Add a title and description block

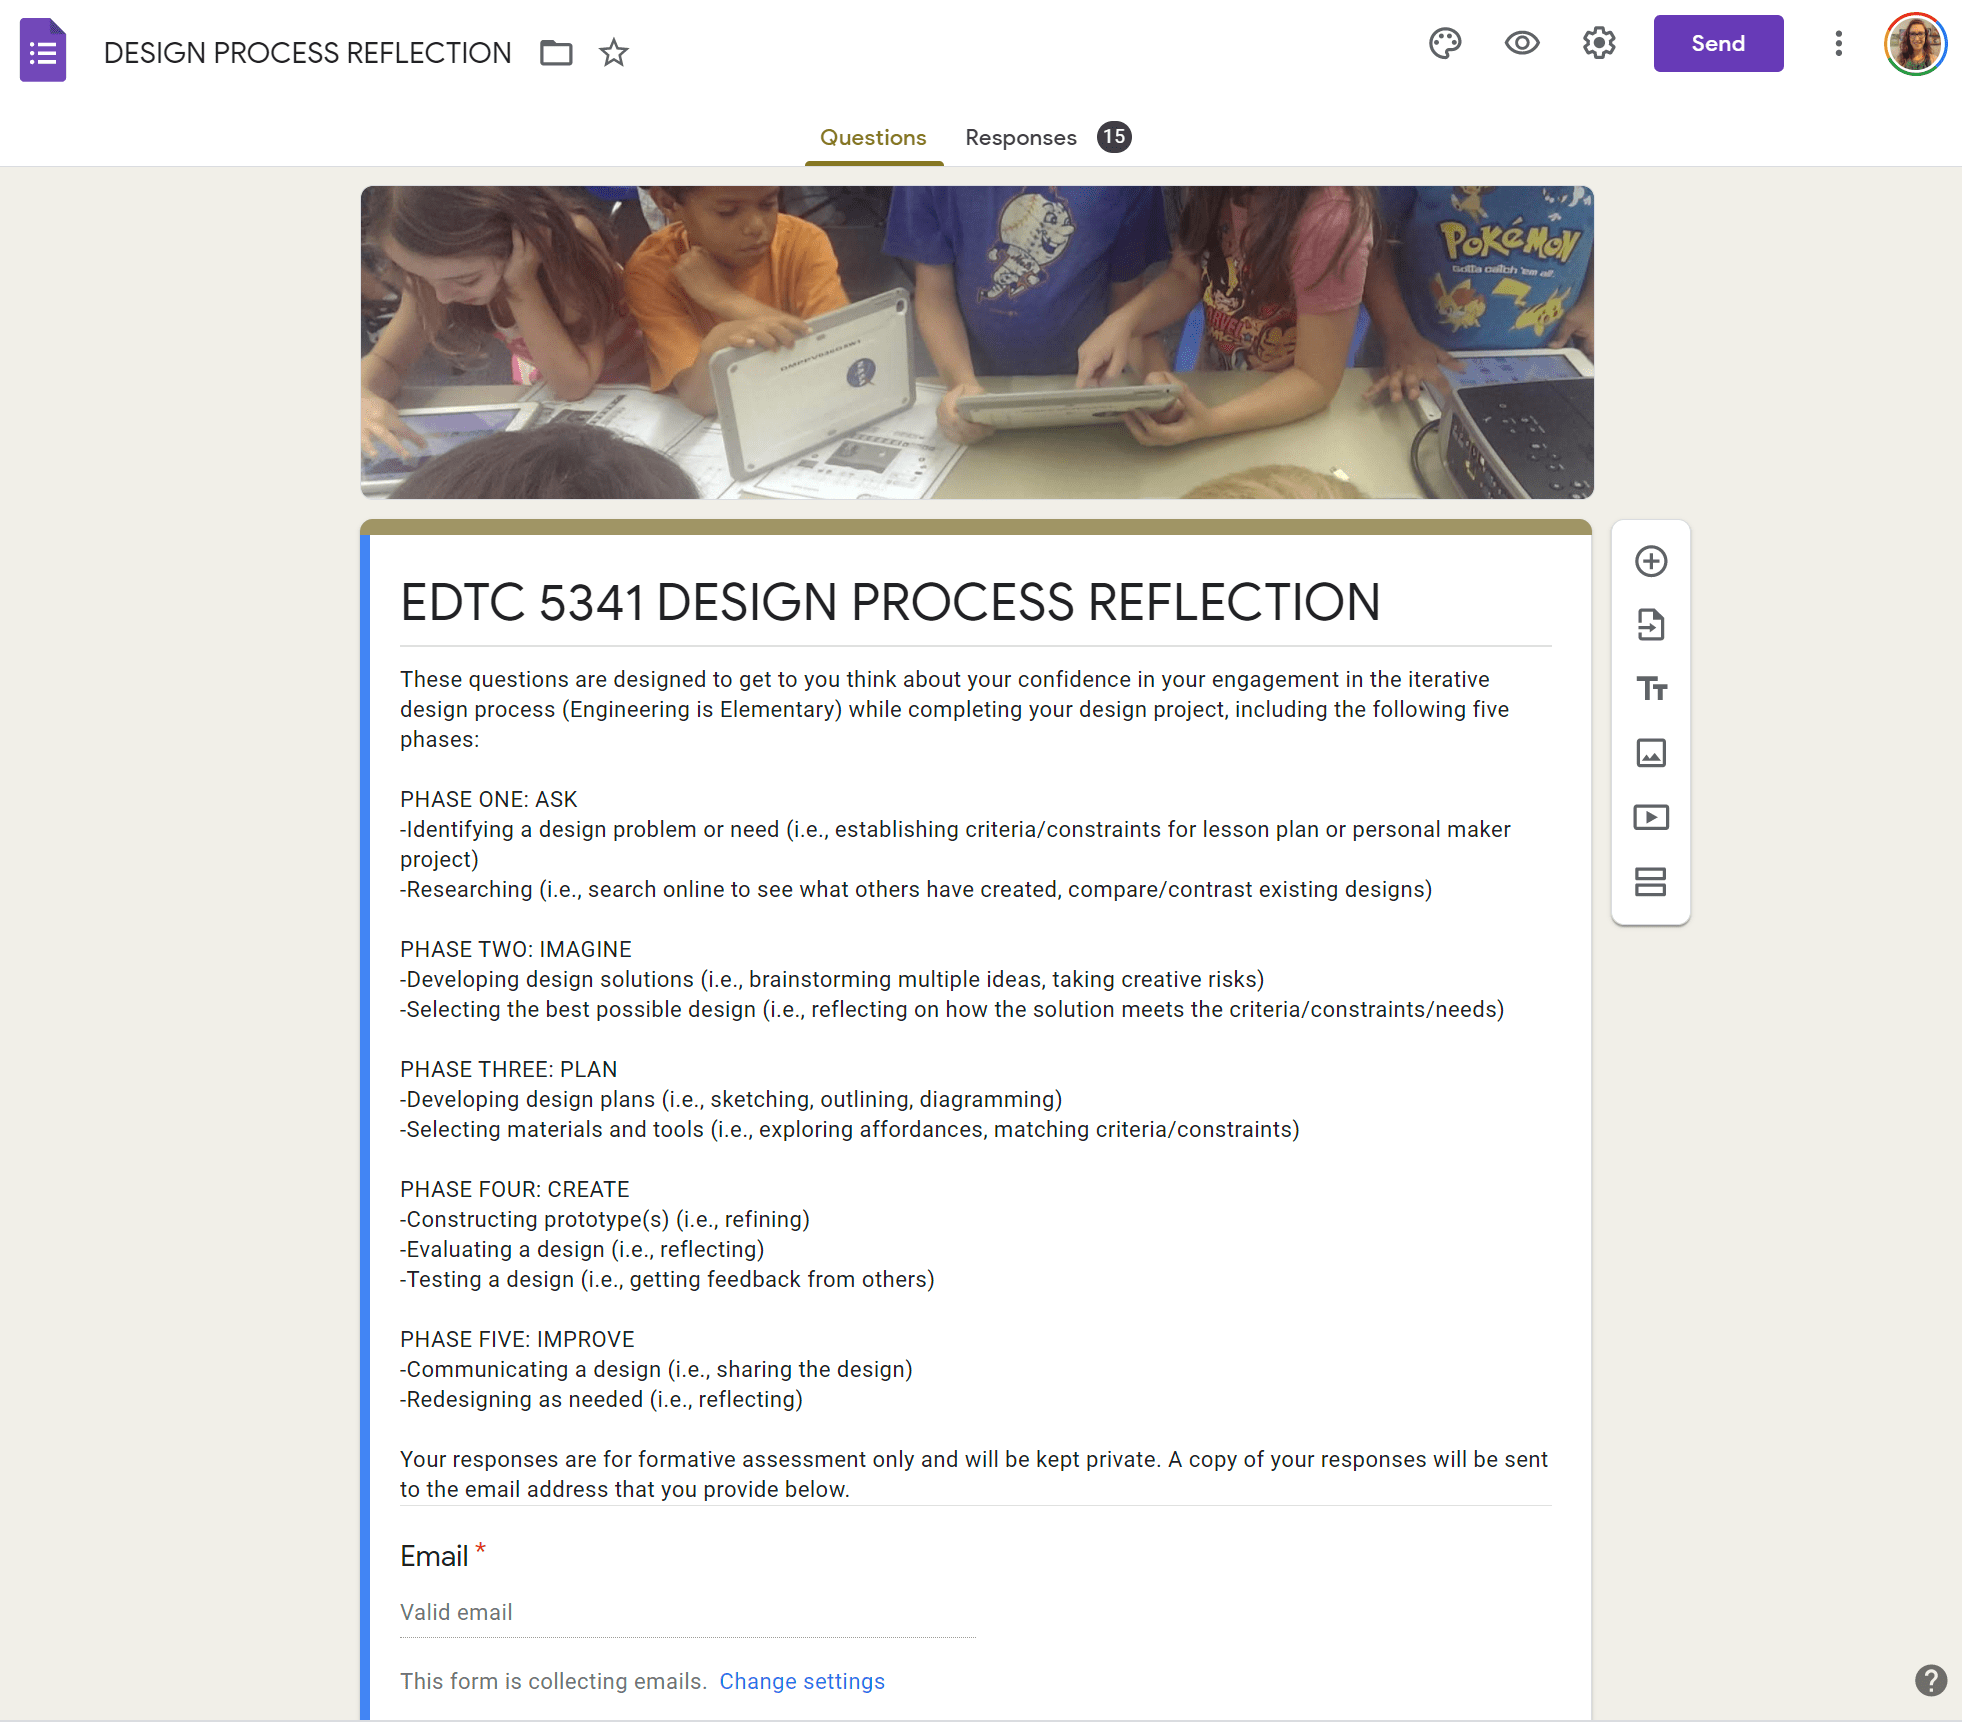point(1651,689)
